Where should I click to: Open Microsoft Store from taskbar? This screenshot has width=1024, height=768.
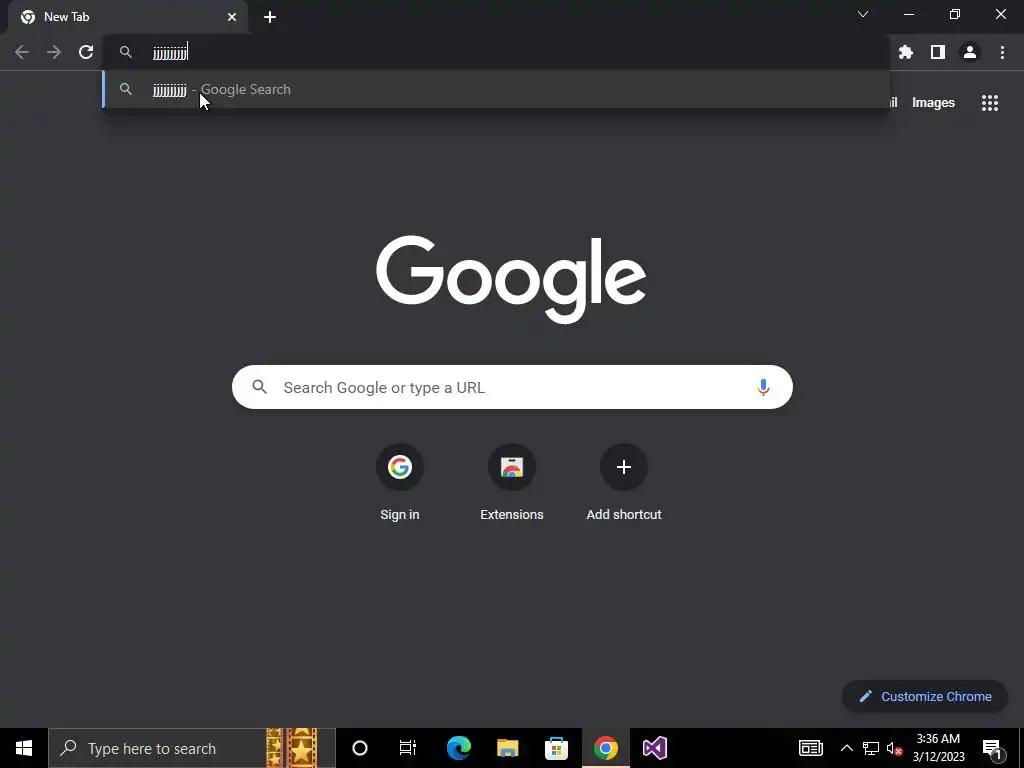click(x=556, y=748)
